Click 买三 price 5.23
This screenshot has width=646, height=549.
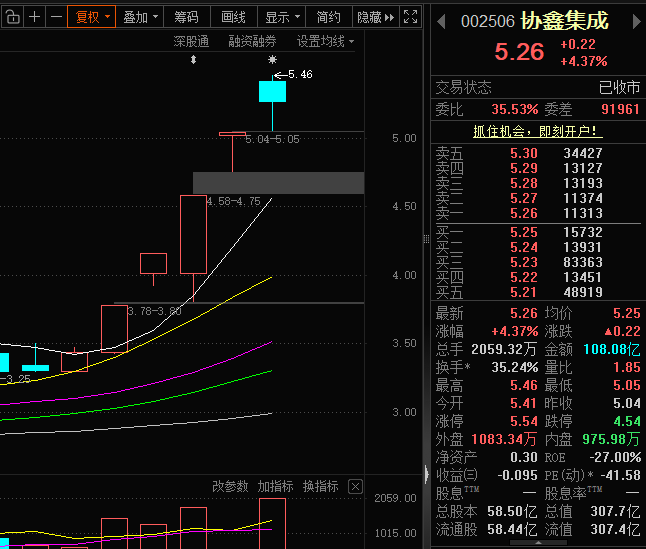click(524, 262)
